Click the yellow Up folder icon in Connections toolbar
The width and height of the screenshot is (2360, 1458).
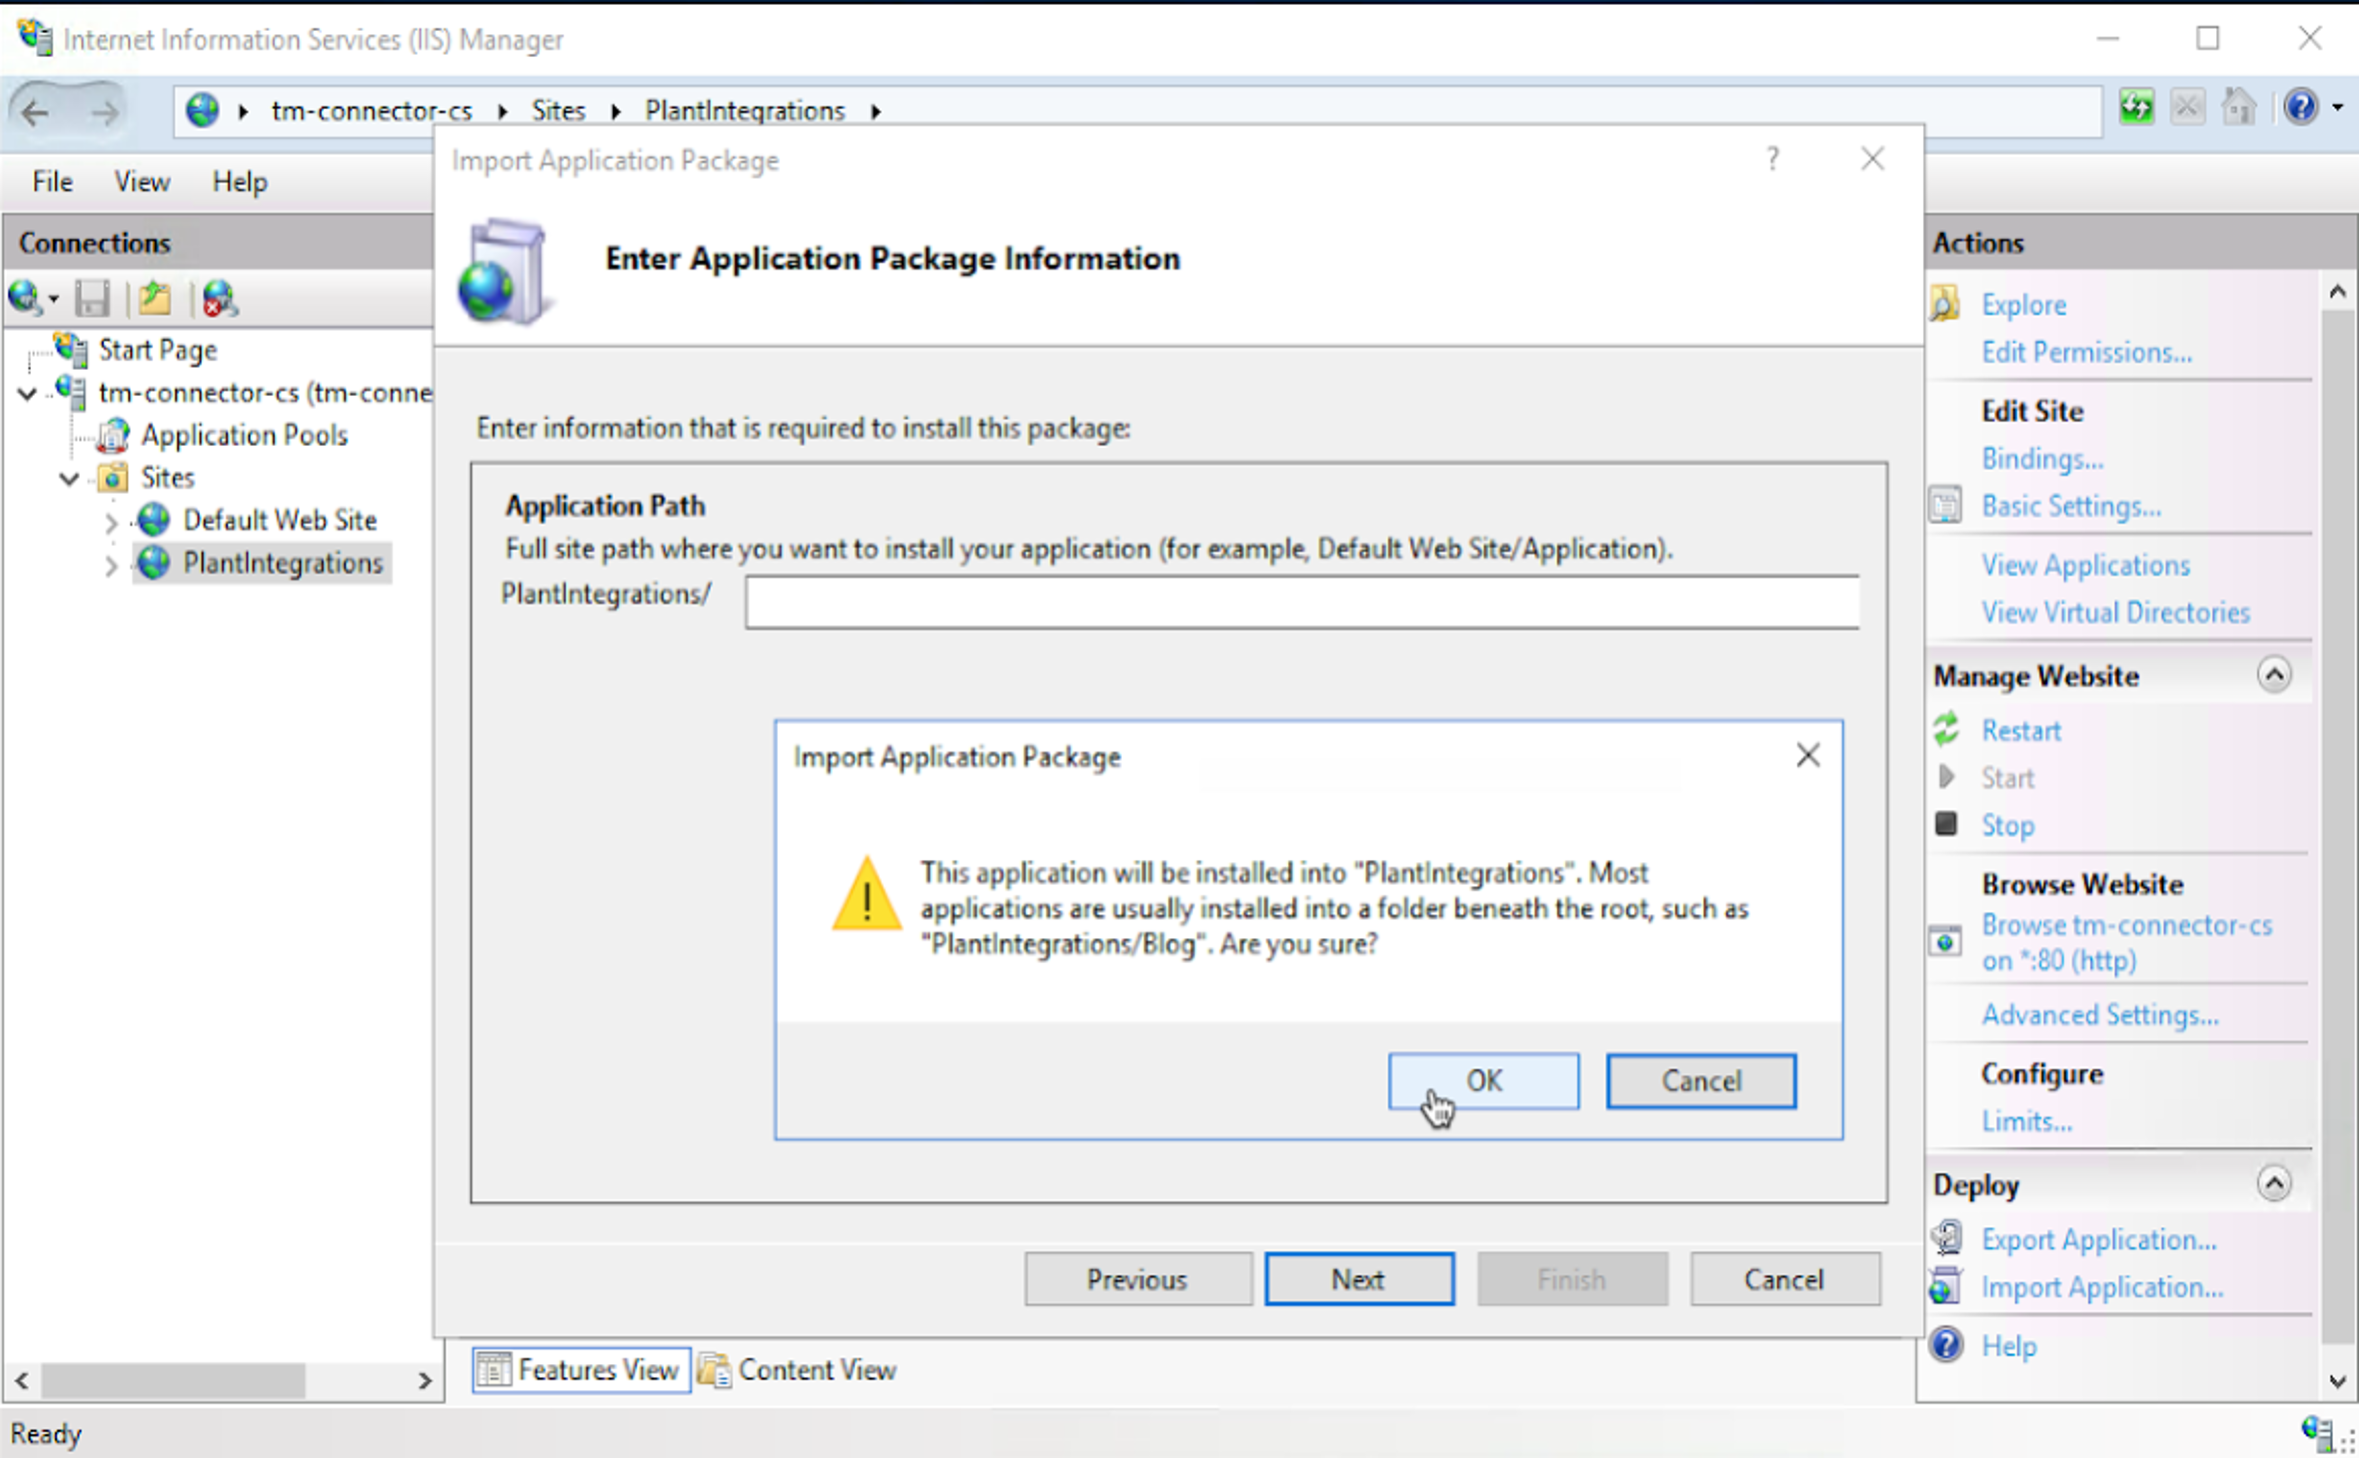pos(155,298)
